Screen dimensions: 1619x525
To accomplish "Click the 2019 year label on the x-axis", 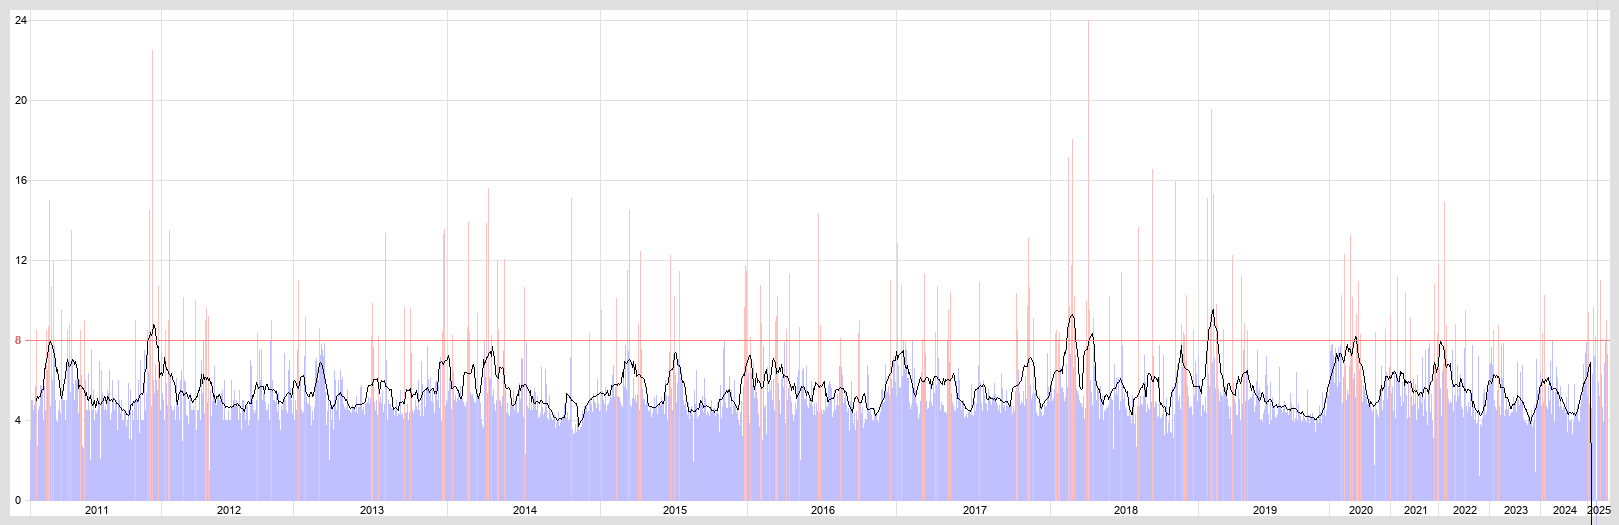I will (1265, 510).
